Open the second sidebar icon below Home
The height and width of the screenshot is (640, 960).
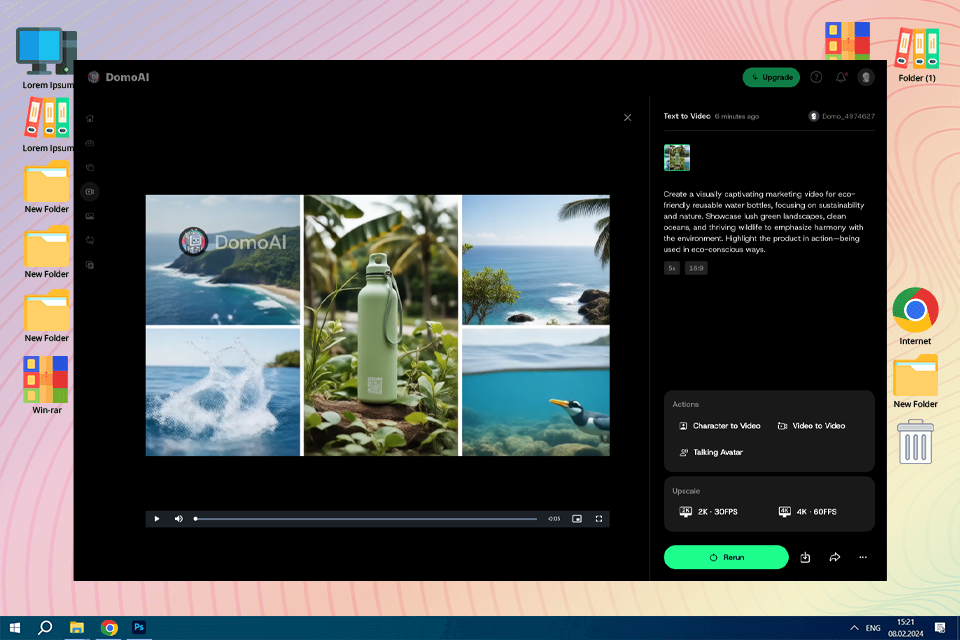(90, 143)
